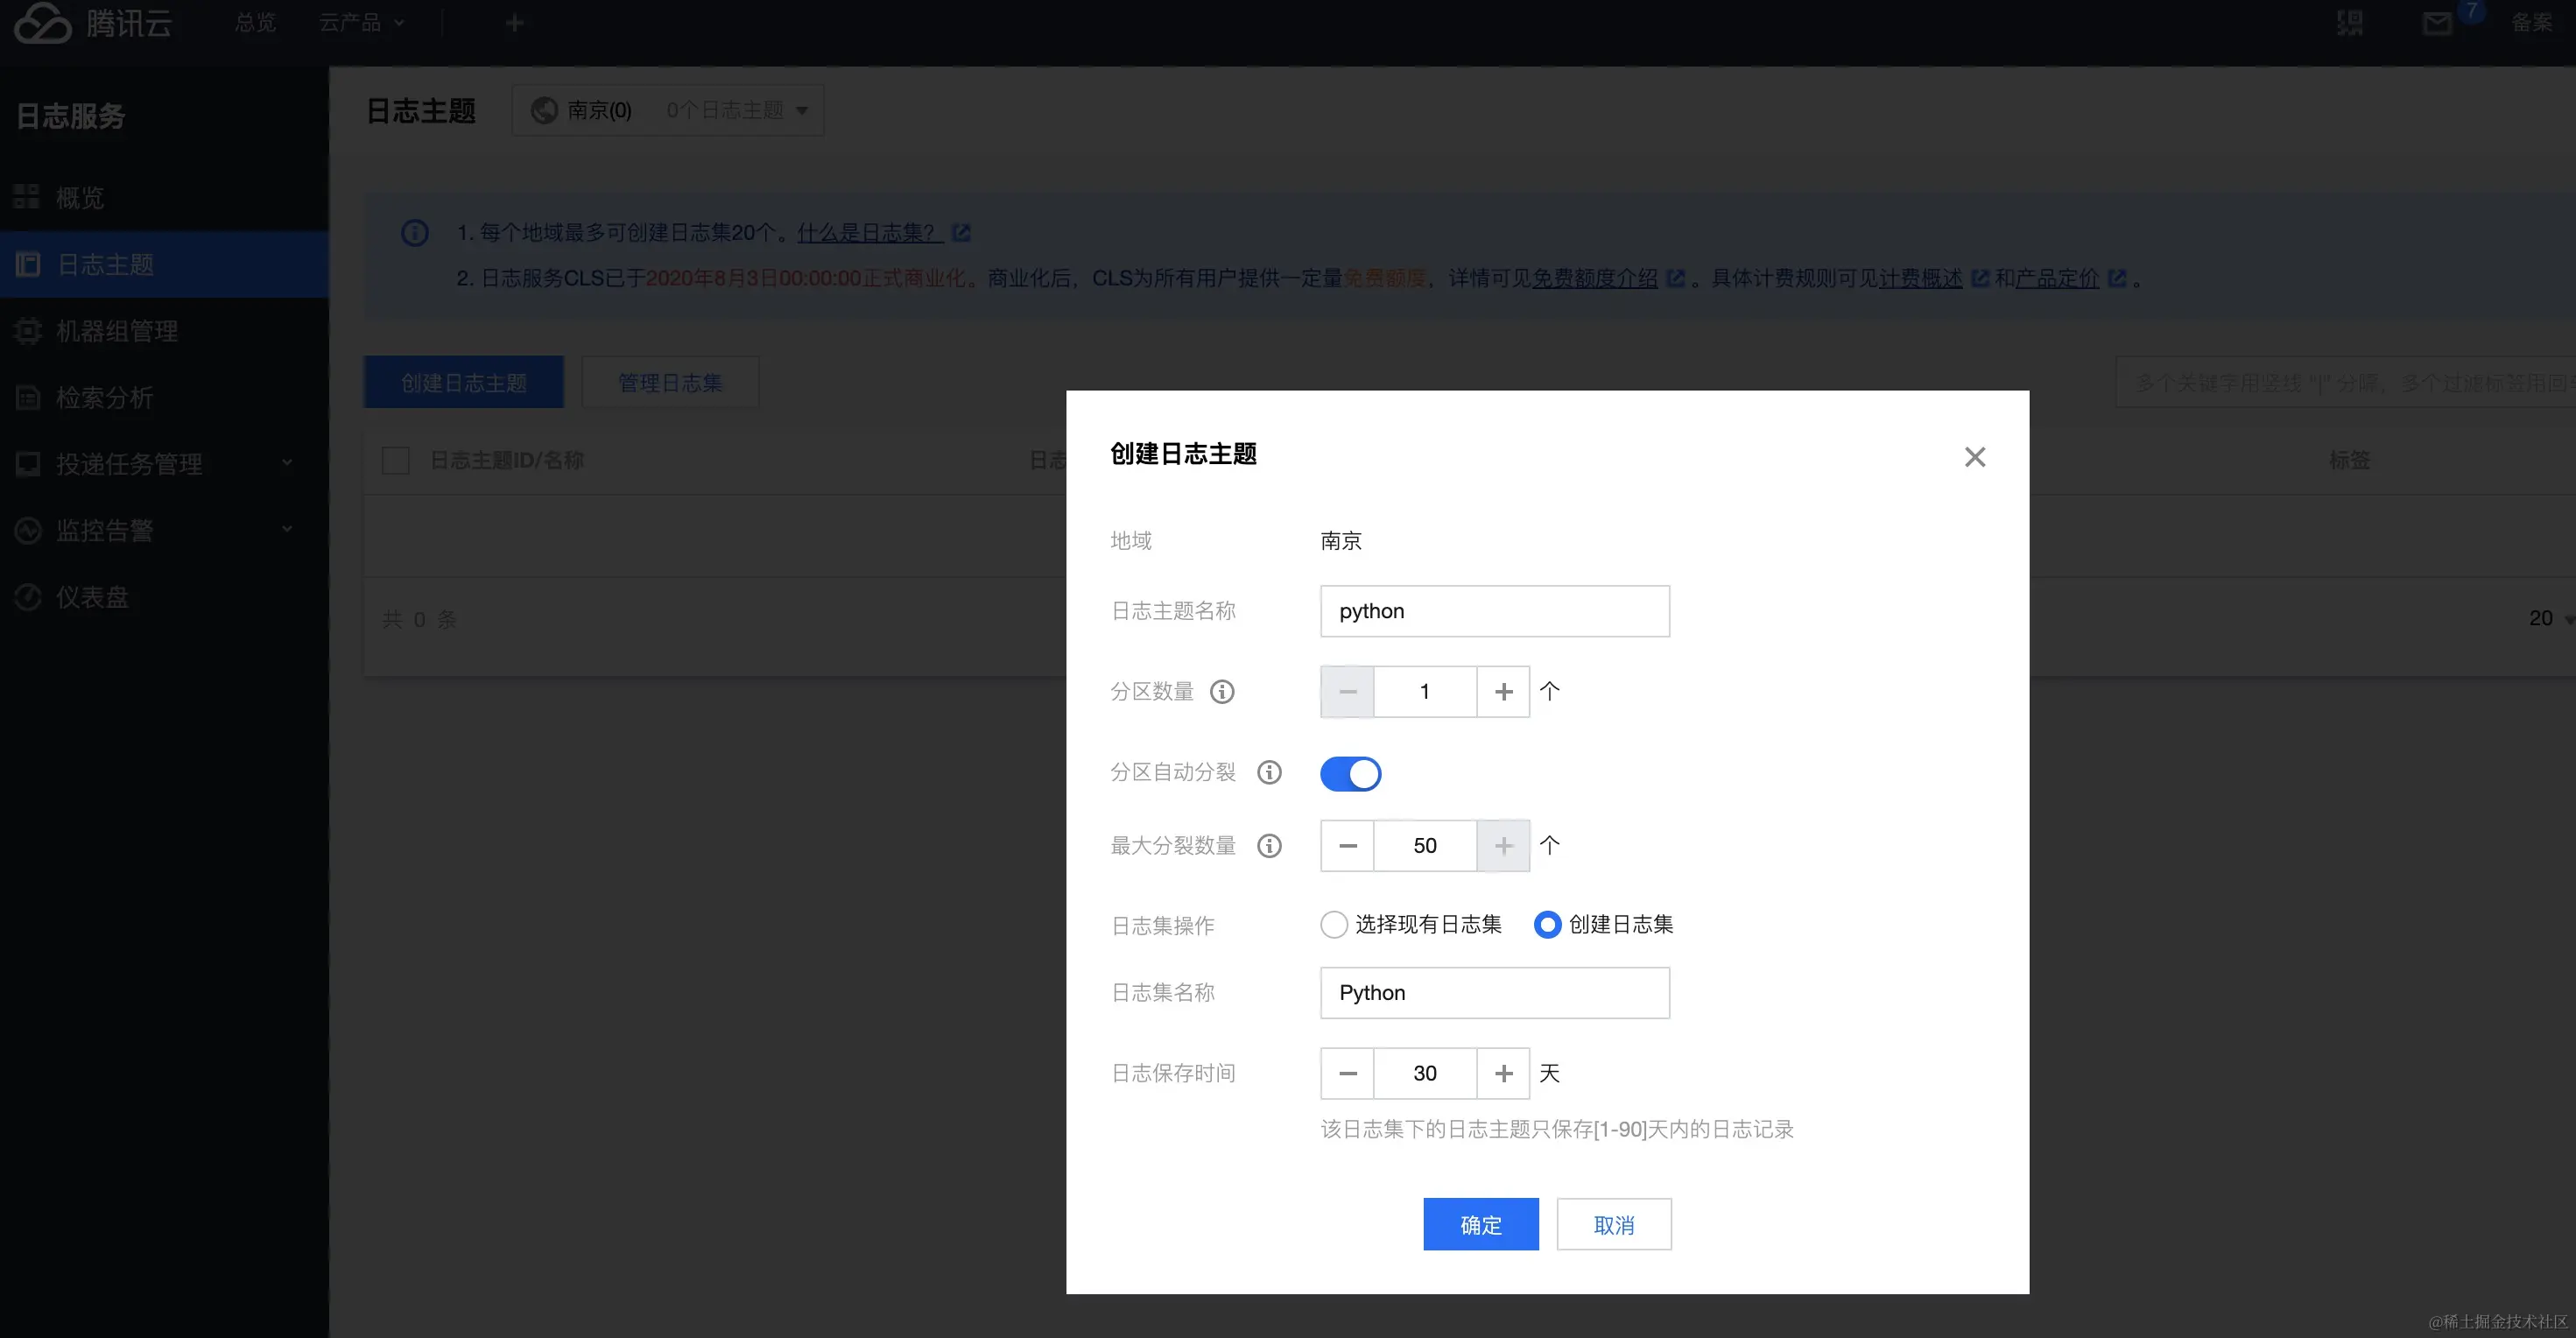Click the 日志主题名称 input field

tap(1494, 612)
